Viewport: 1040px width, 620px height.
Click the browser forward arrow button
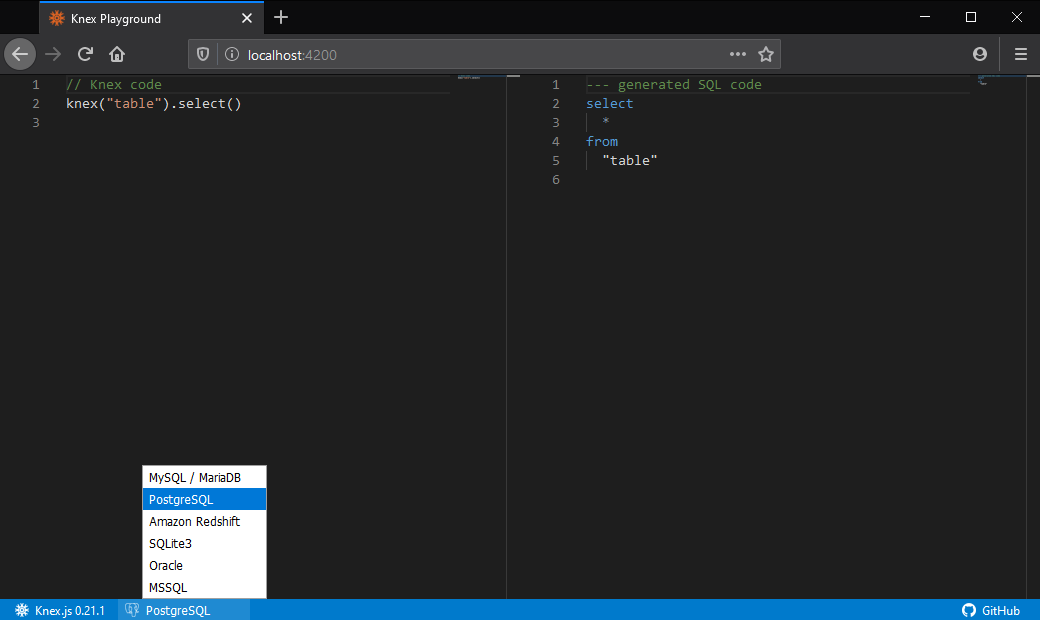53,54
